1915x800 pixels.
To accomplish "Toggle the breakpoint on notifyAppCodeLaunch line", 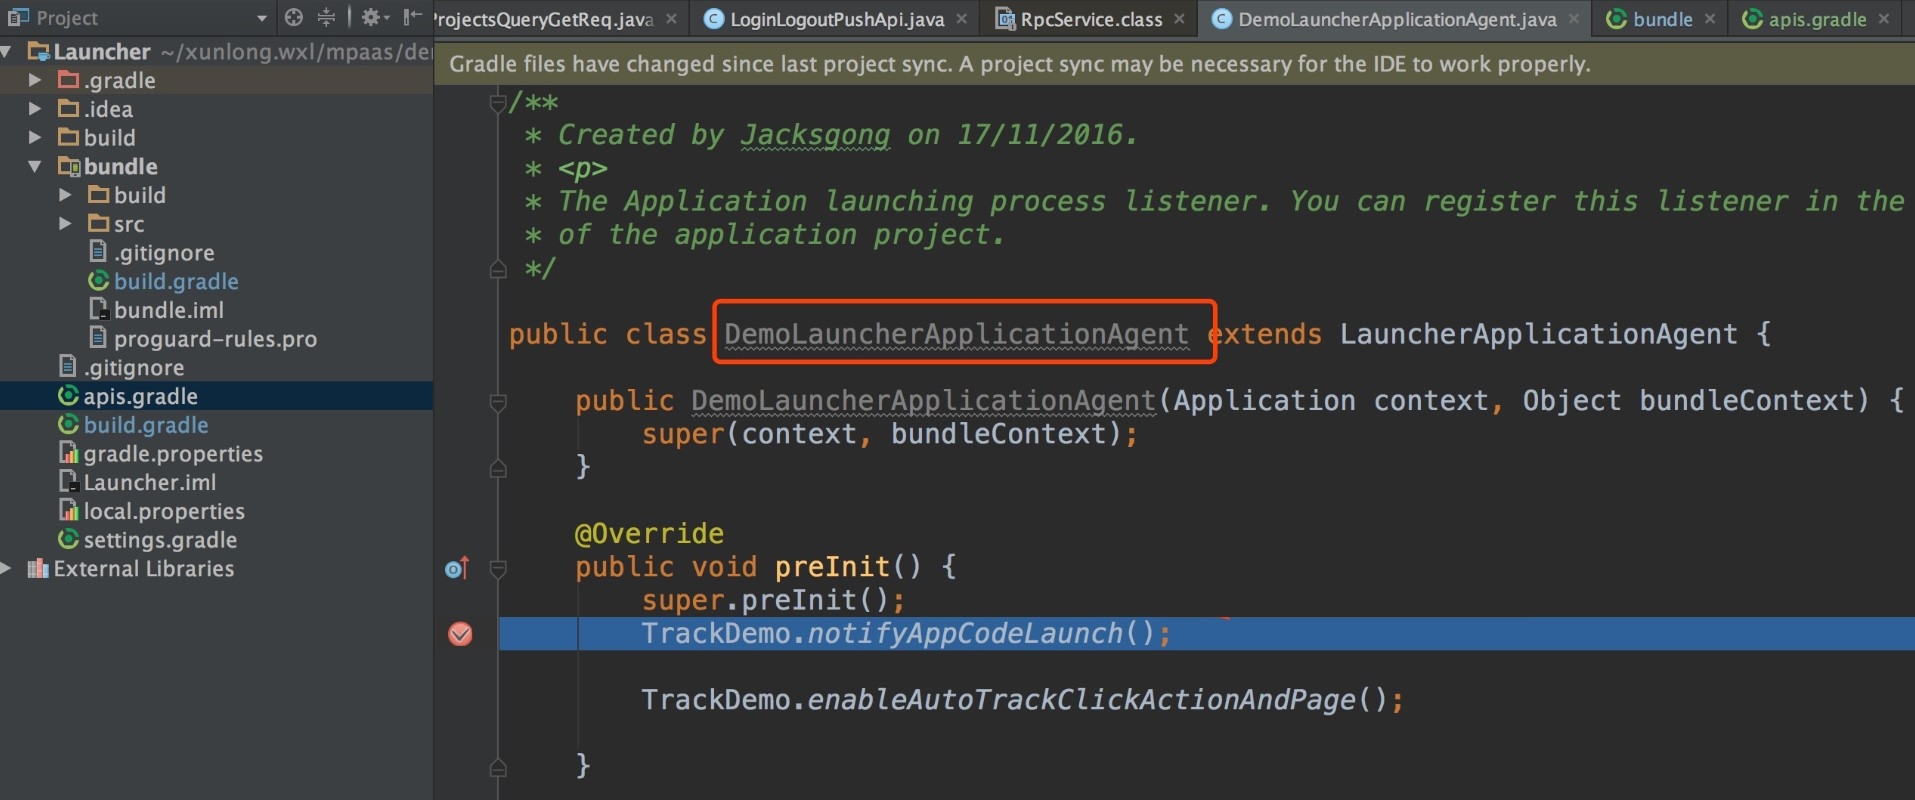I will [460, 633].
